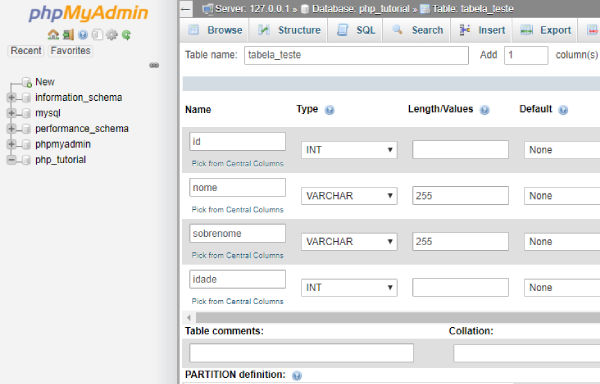Click Pick from Central Columns under sobrenome

(237, 255)
